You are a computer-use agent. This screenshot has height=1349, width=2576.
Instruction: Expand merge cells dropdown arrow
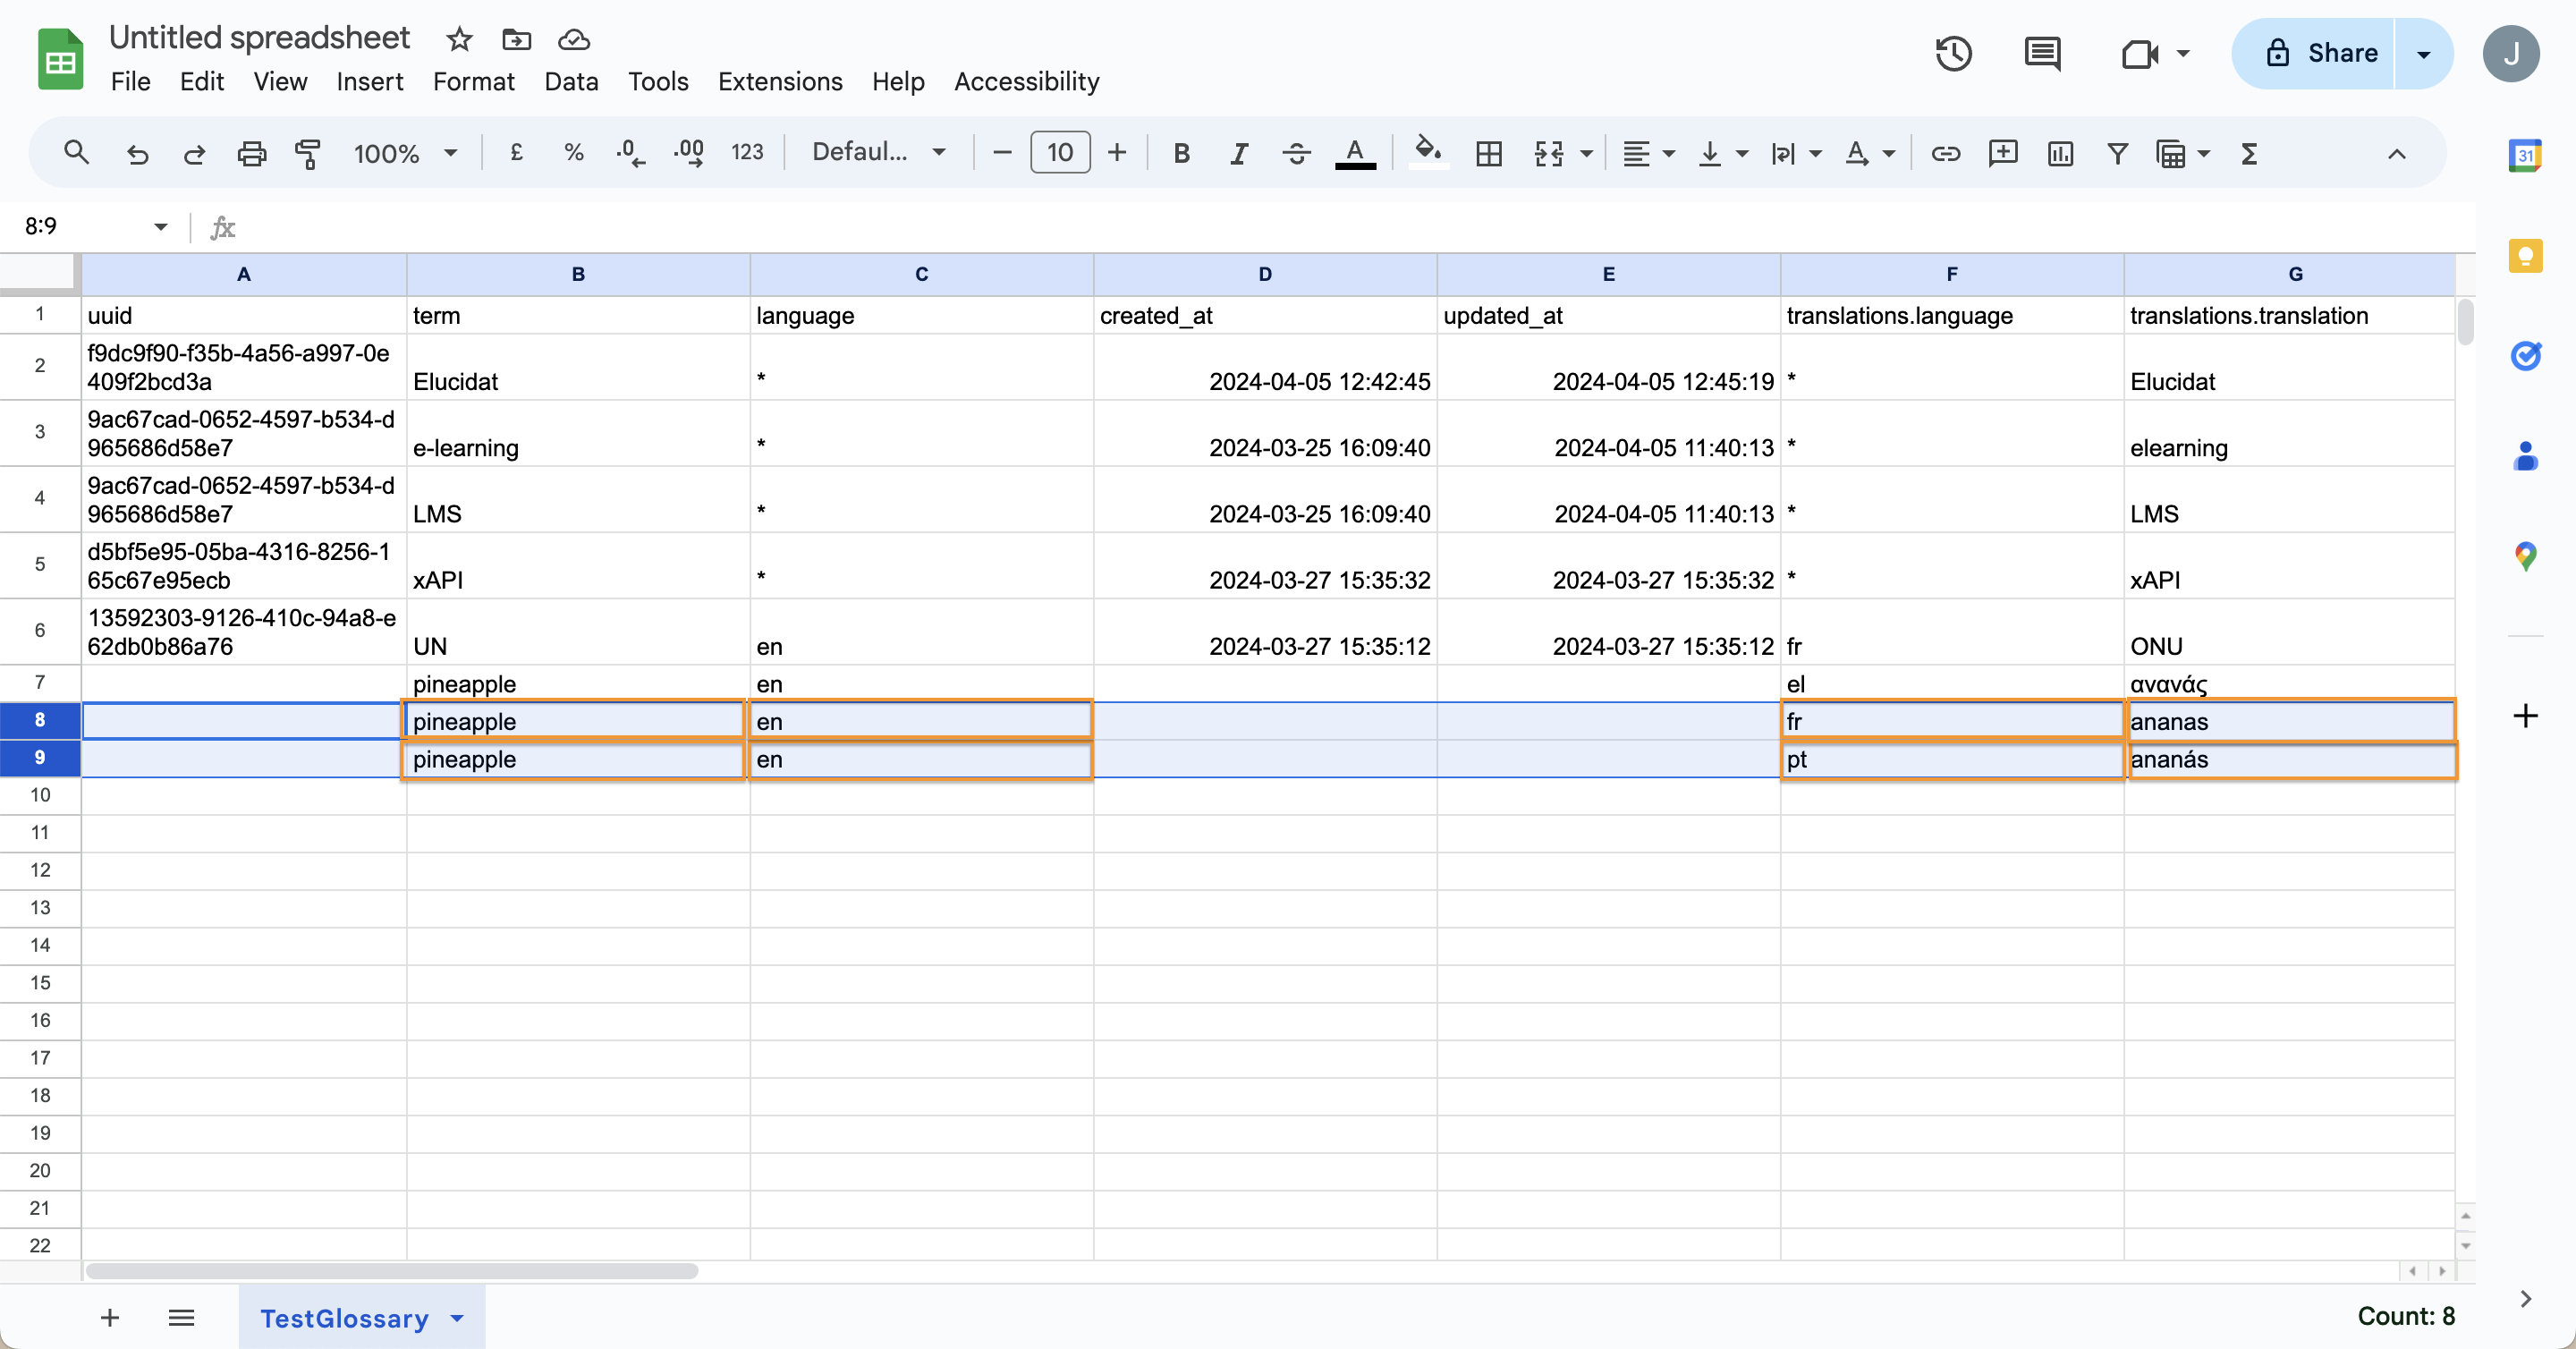[1586, 153]
